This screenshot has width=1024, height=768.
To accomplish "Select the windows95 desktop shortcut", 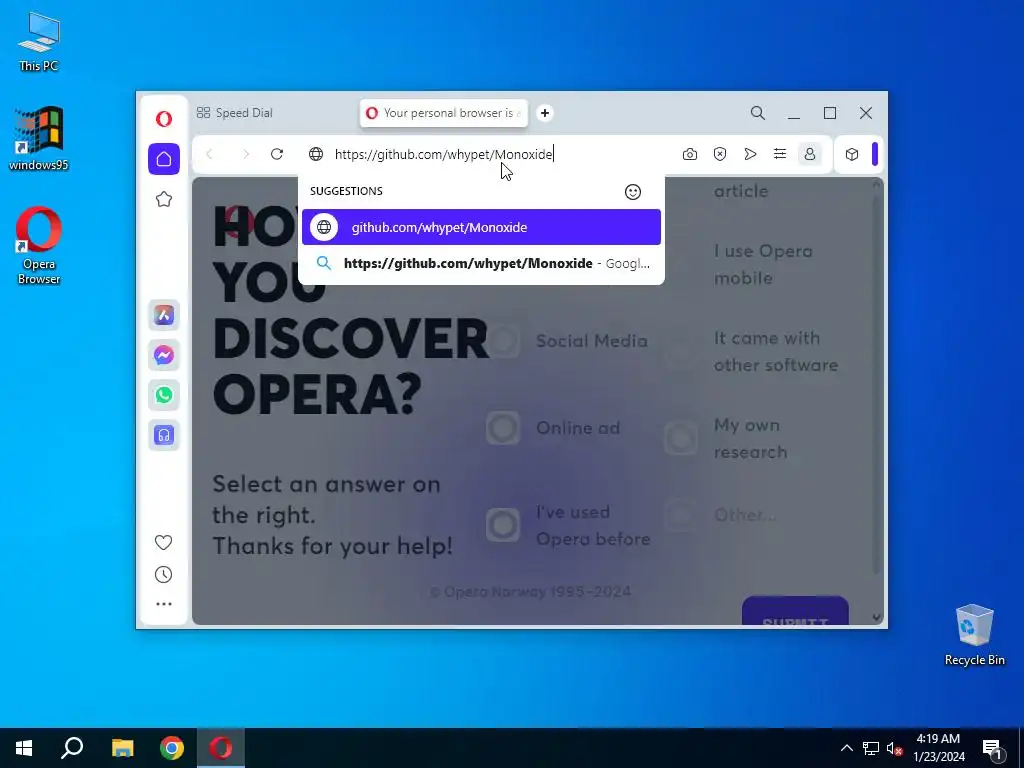I will [x=39, y=138].
